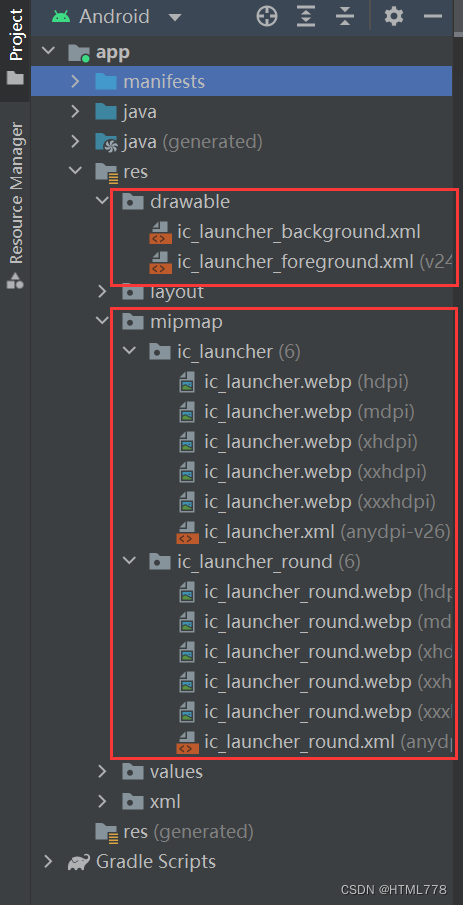Collapse the ic_launcher (6) group chevron
The height and width of the screenshot is (905, 463).
(x=130, y=351)
